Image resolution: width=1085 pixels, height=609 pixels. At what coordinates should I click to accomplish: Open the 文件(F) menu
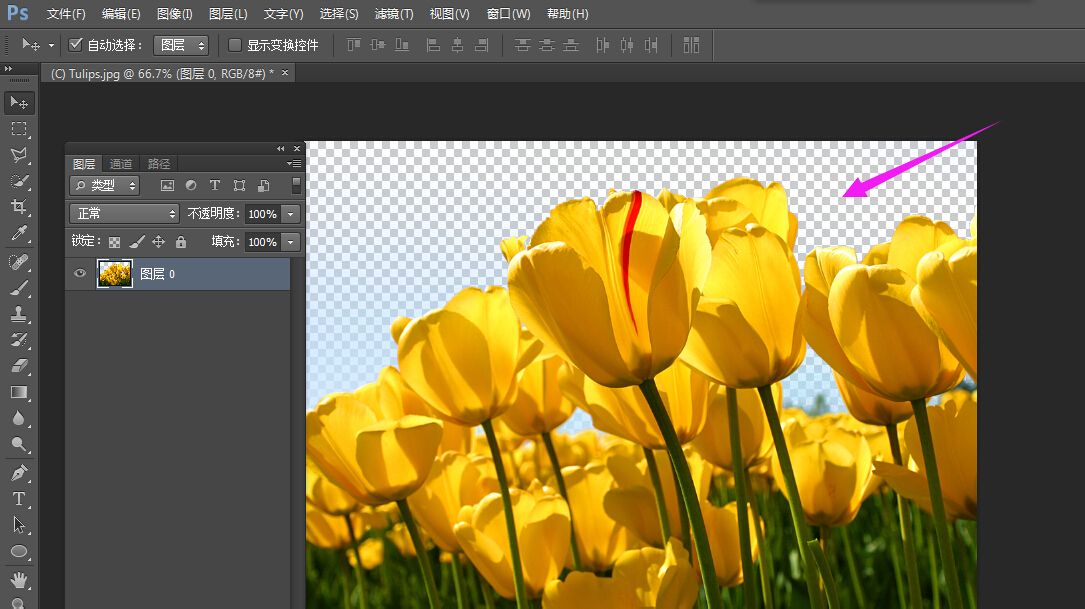(x=66, y=14)
